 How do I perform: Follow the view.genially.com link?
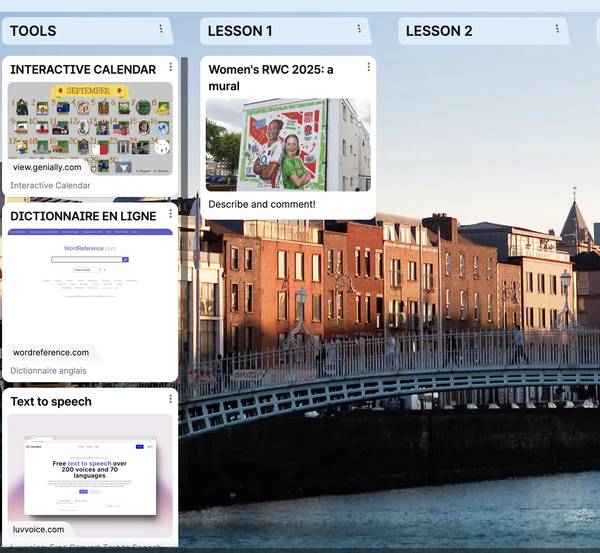[x=47, y=167]
